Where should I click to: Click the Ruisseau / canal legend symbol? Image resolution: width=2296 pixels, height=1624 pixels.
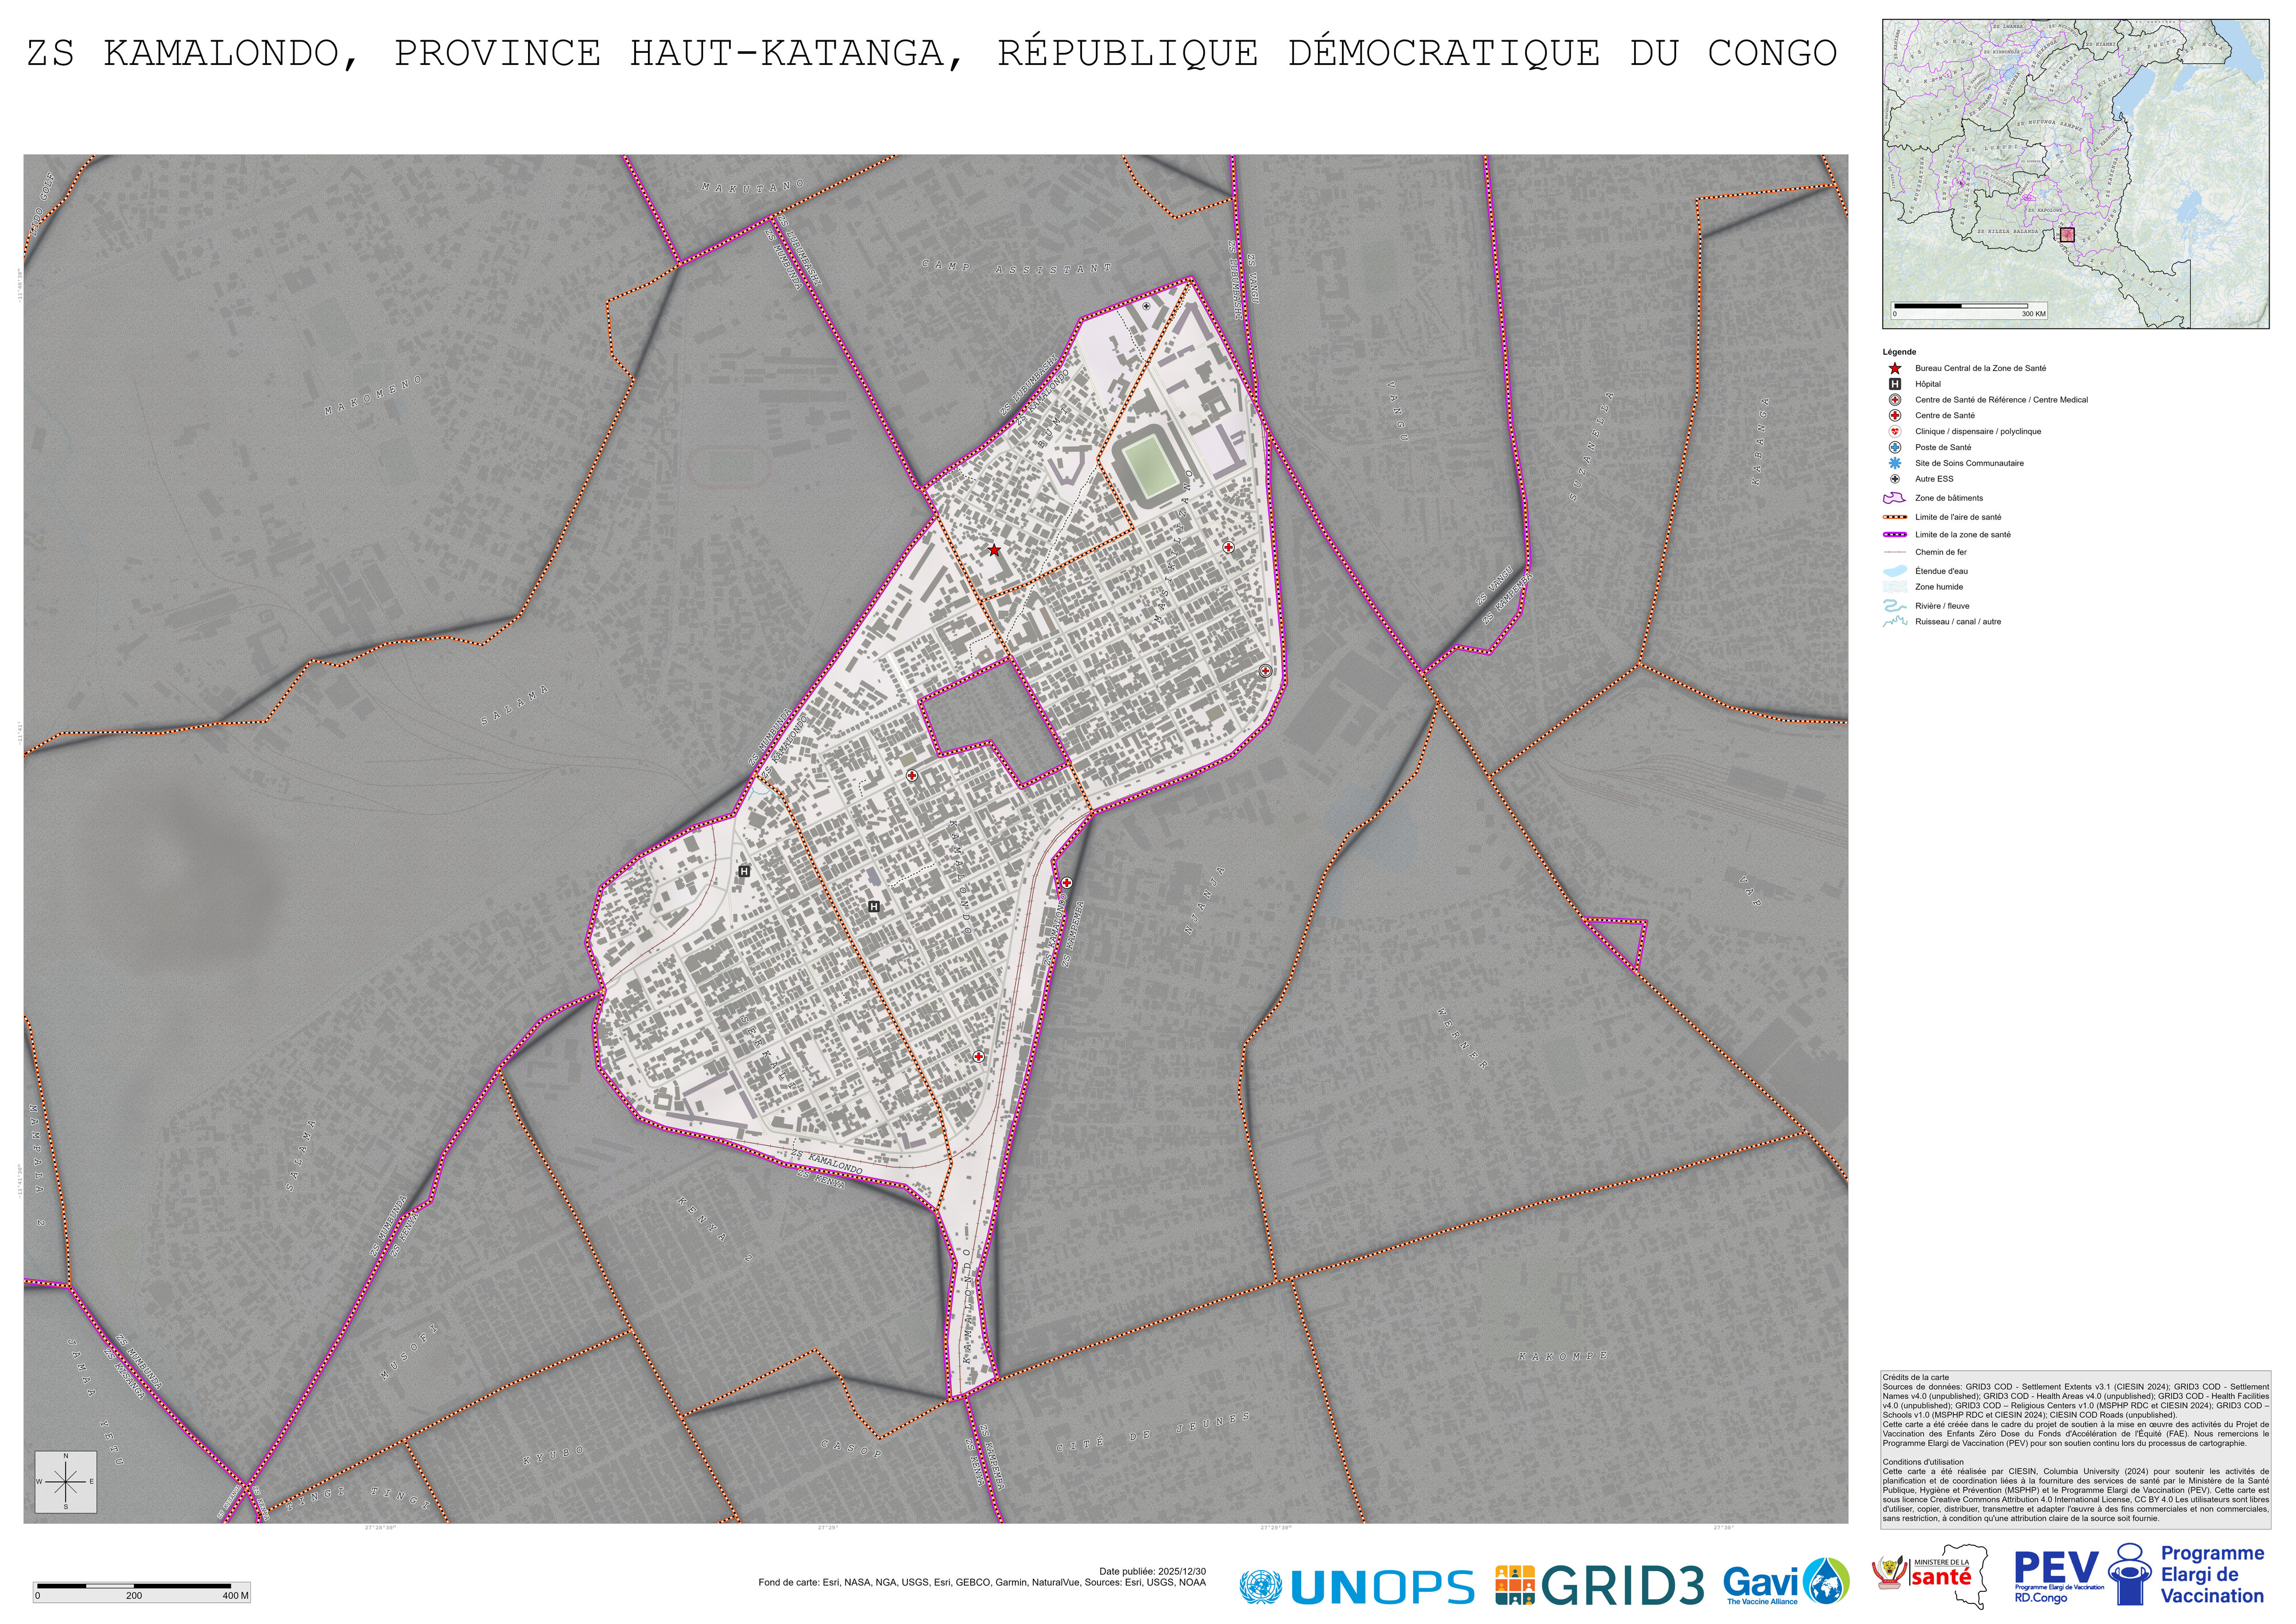[1894, 622]
